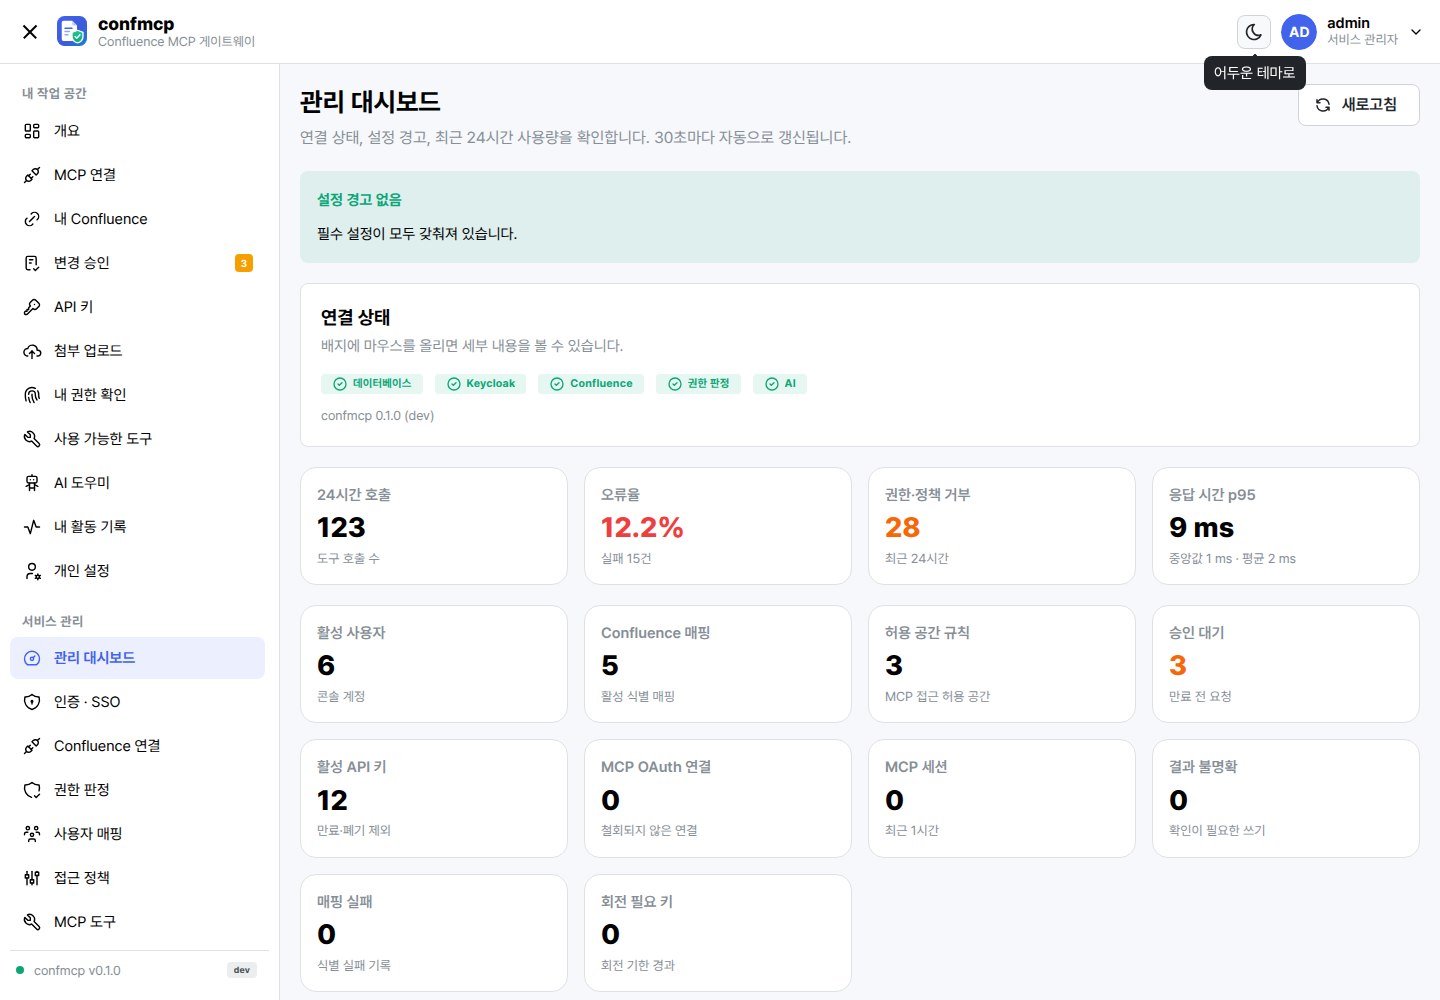Screen dimensions: 1440x1000
Task: Click the 내 Confluence link icon
Action: click(x=32, y=219)
